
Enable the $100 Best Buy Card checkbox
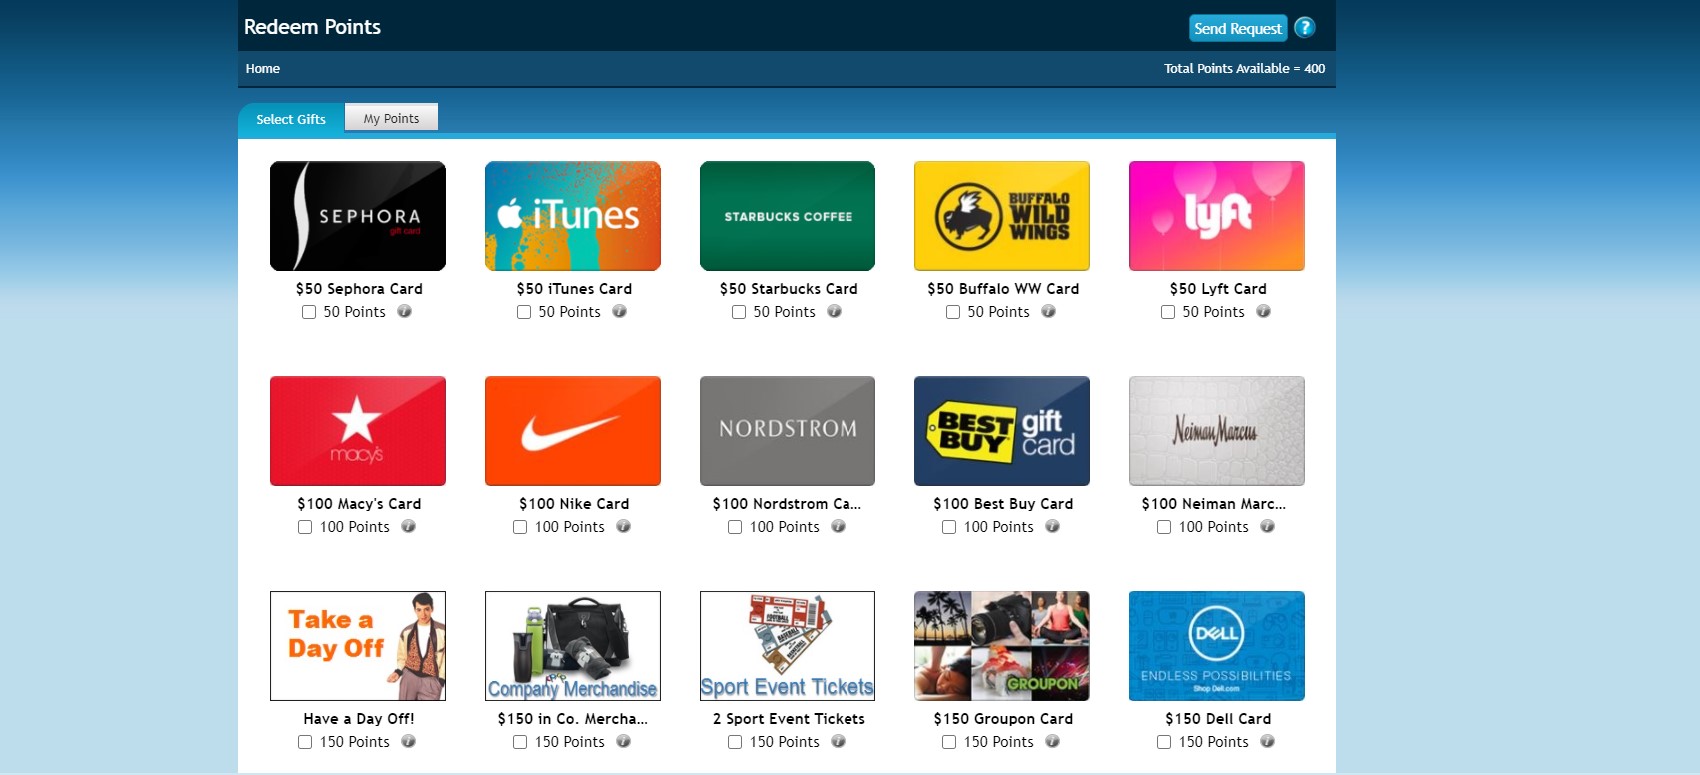tap(949, 527)
